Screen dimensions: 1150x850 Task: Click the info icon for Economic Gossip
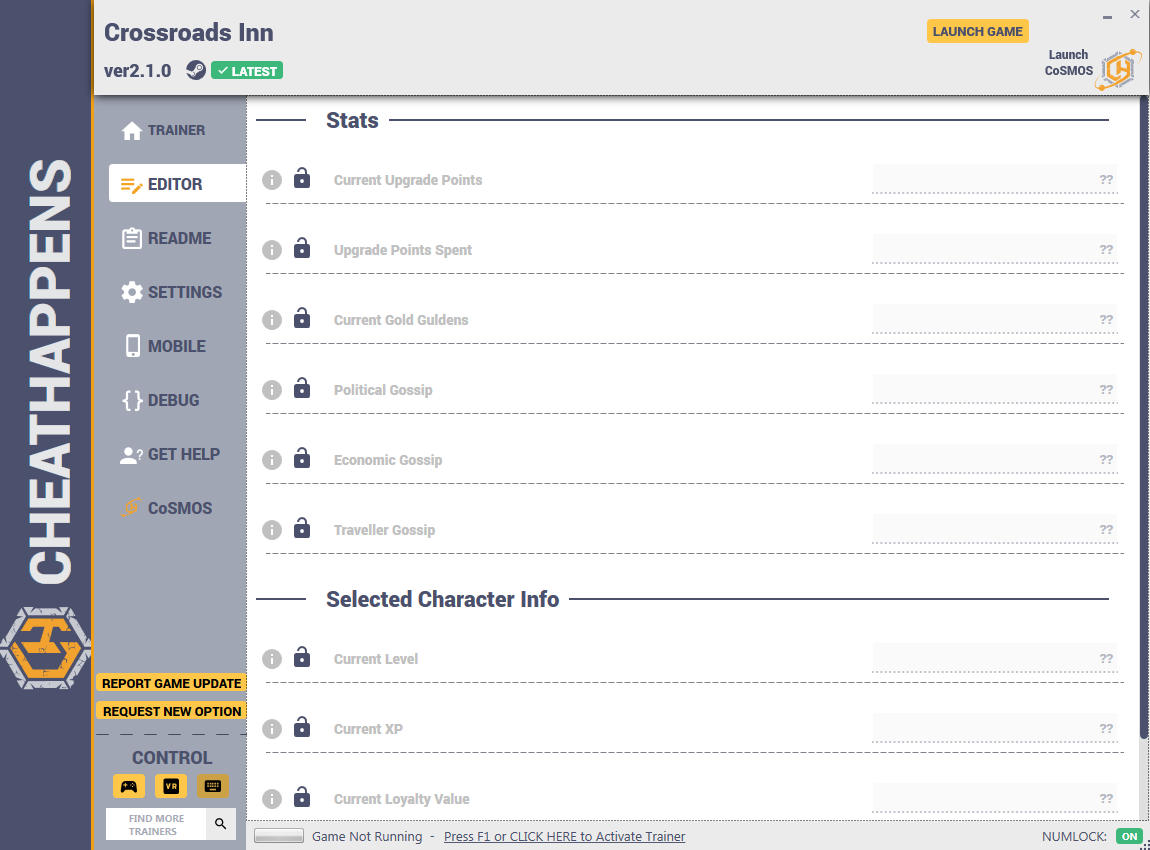point(272,460)
